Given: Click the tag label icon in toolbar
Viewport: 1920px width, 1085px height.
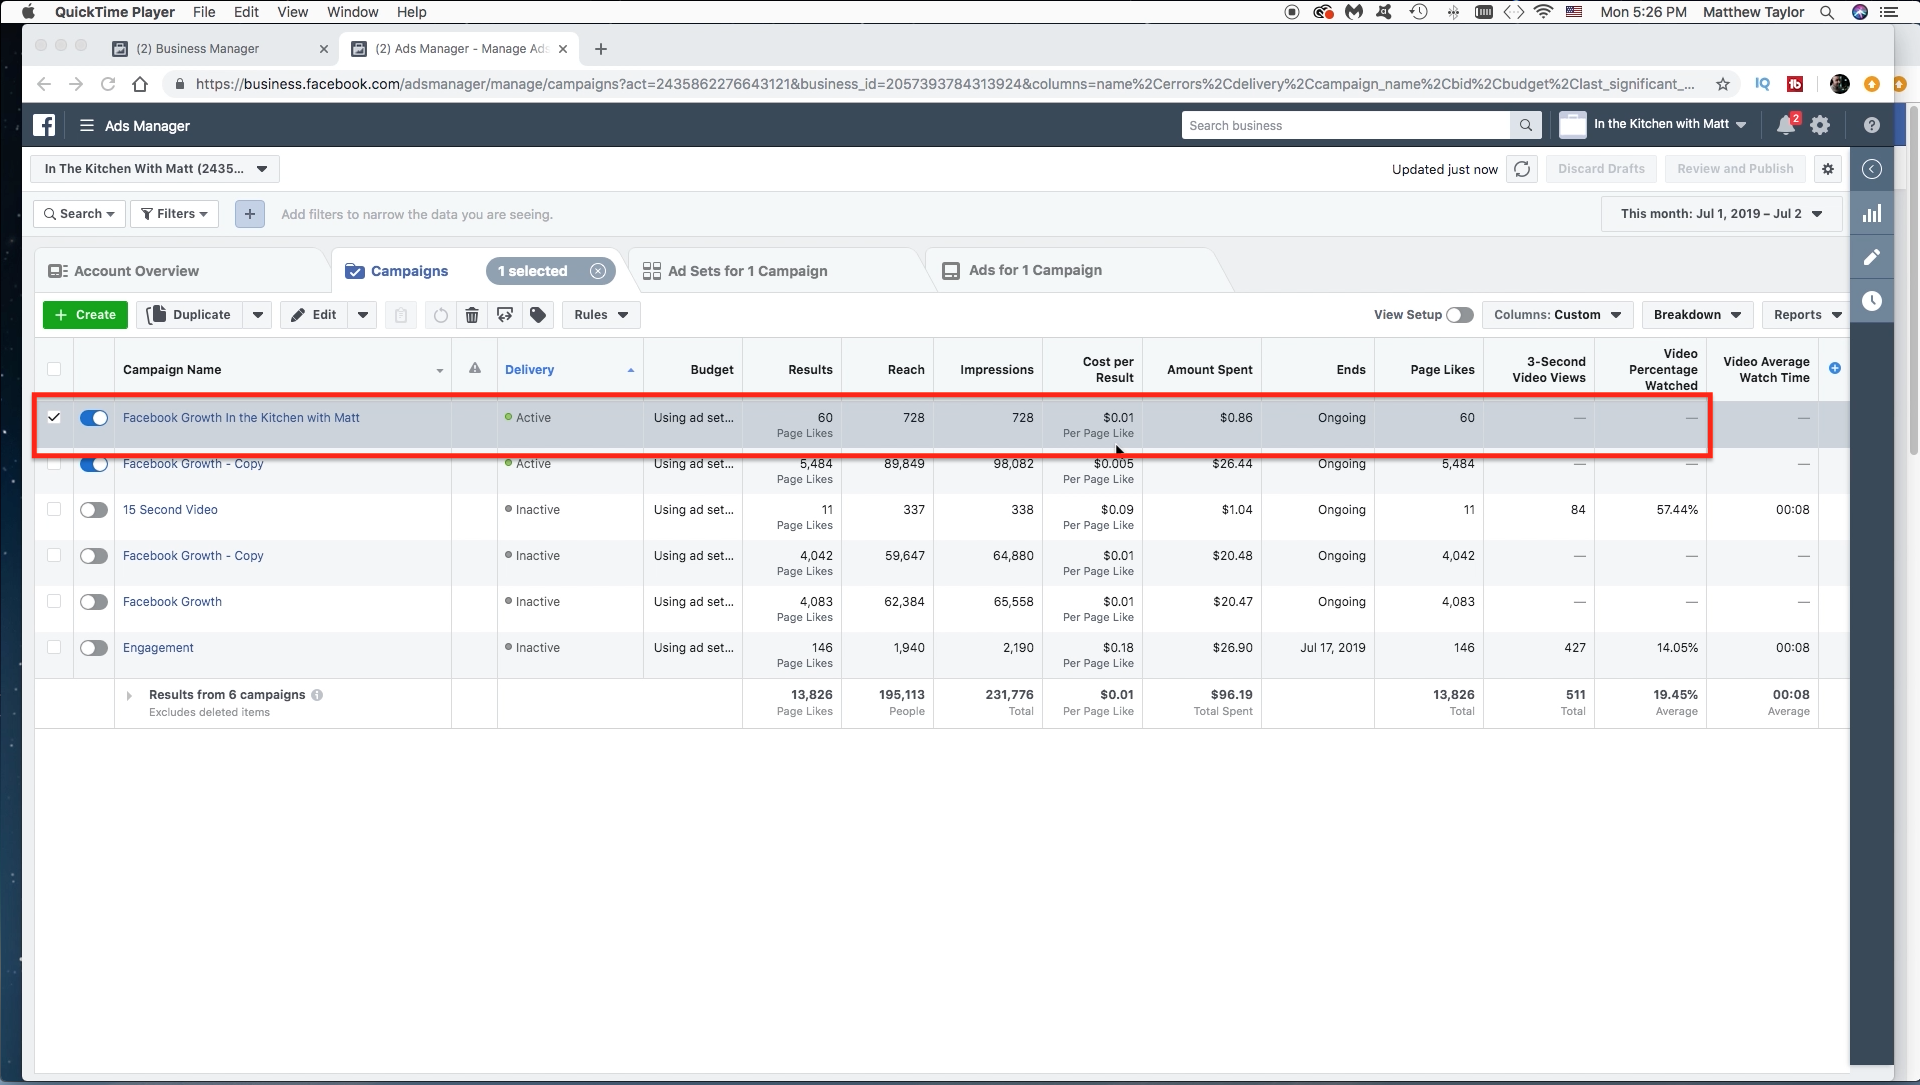Looking at the screenshot, I should point(538,315).
